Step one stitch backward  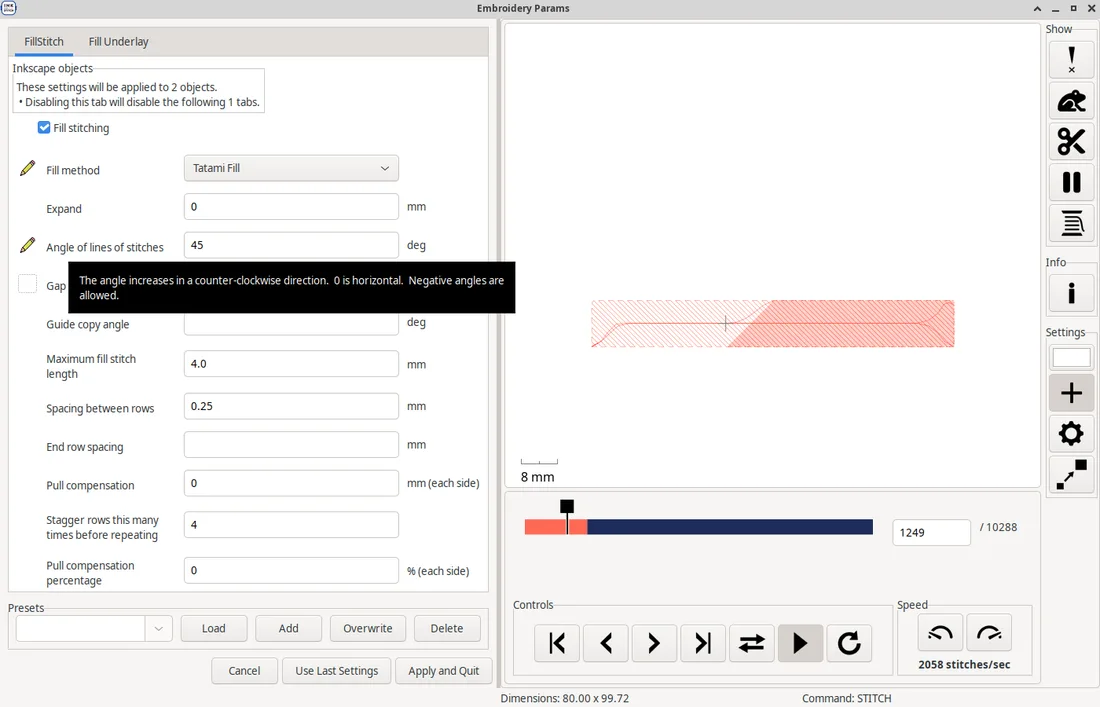(x=605, y=643)
